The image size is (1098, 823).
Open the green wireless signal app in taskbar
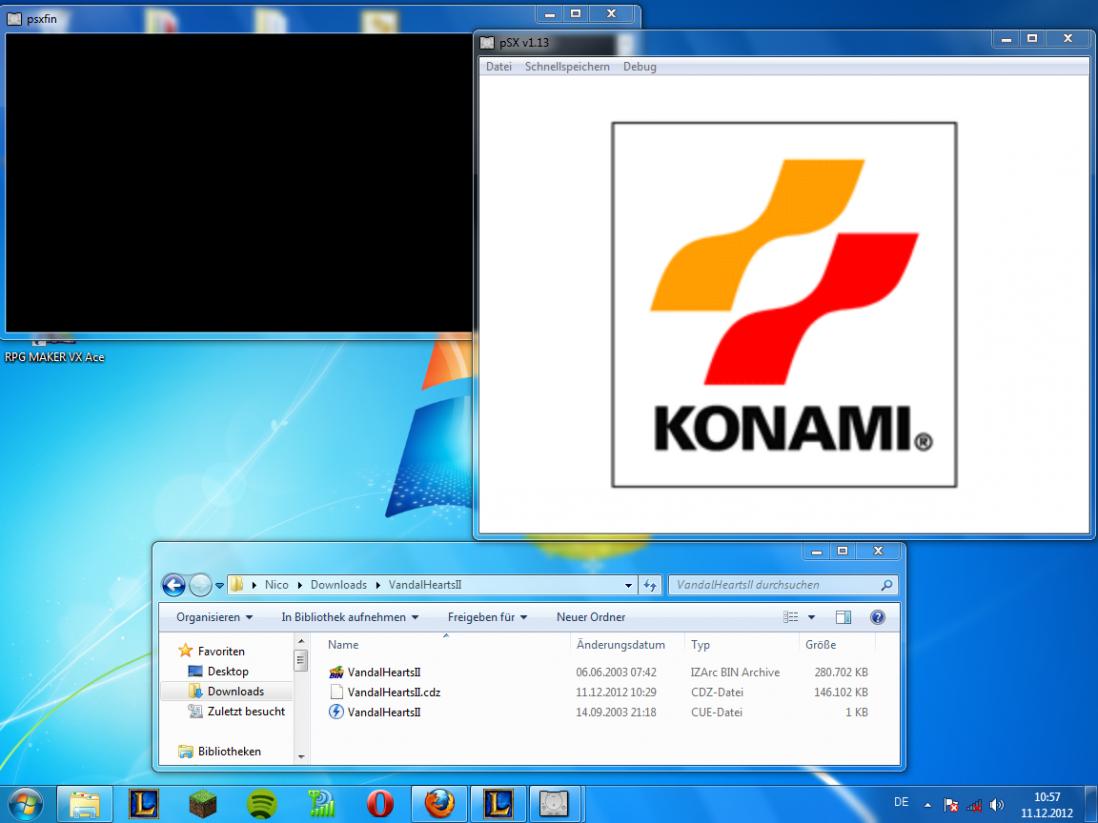coord(321,803)
